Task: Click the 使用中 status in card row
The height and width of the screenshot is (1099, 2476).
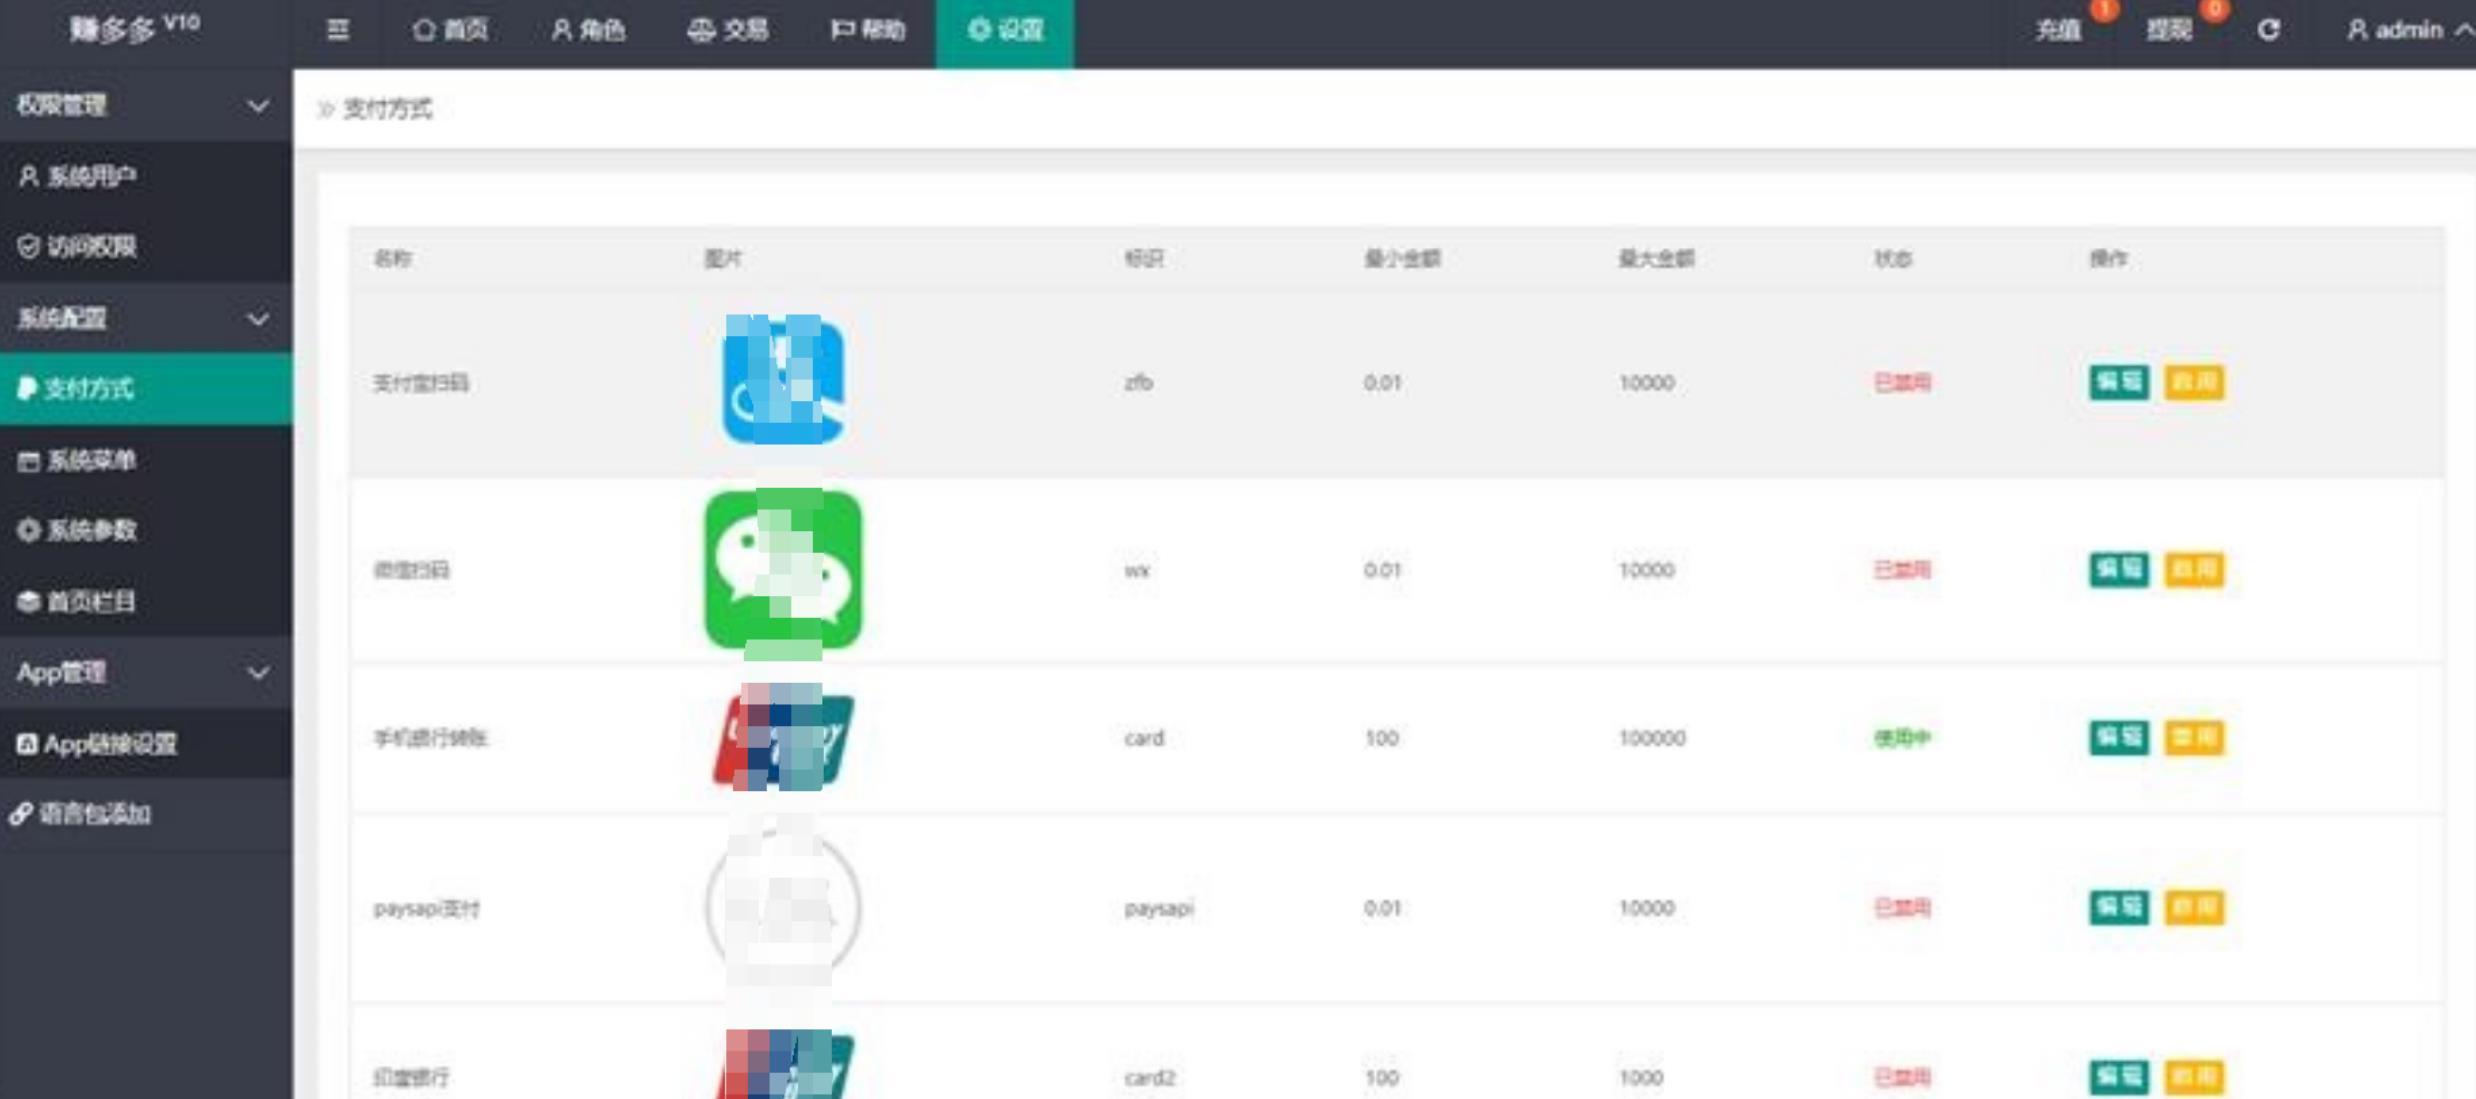Action: pos(1902,738)
